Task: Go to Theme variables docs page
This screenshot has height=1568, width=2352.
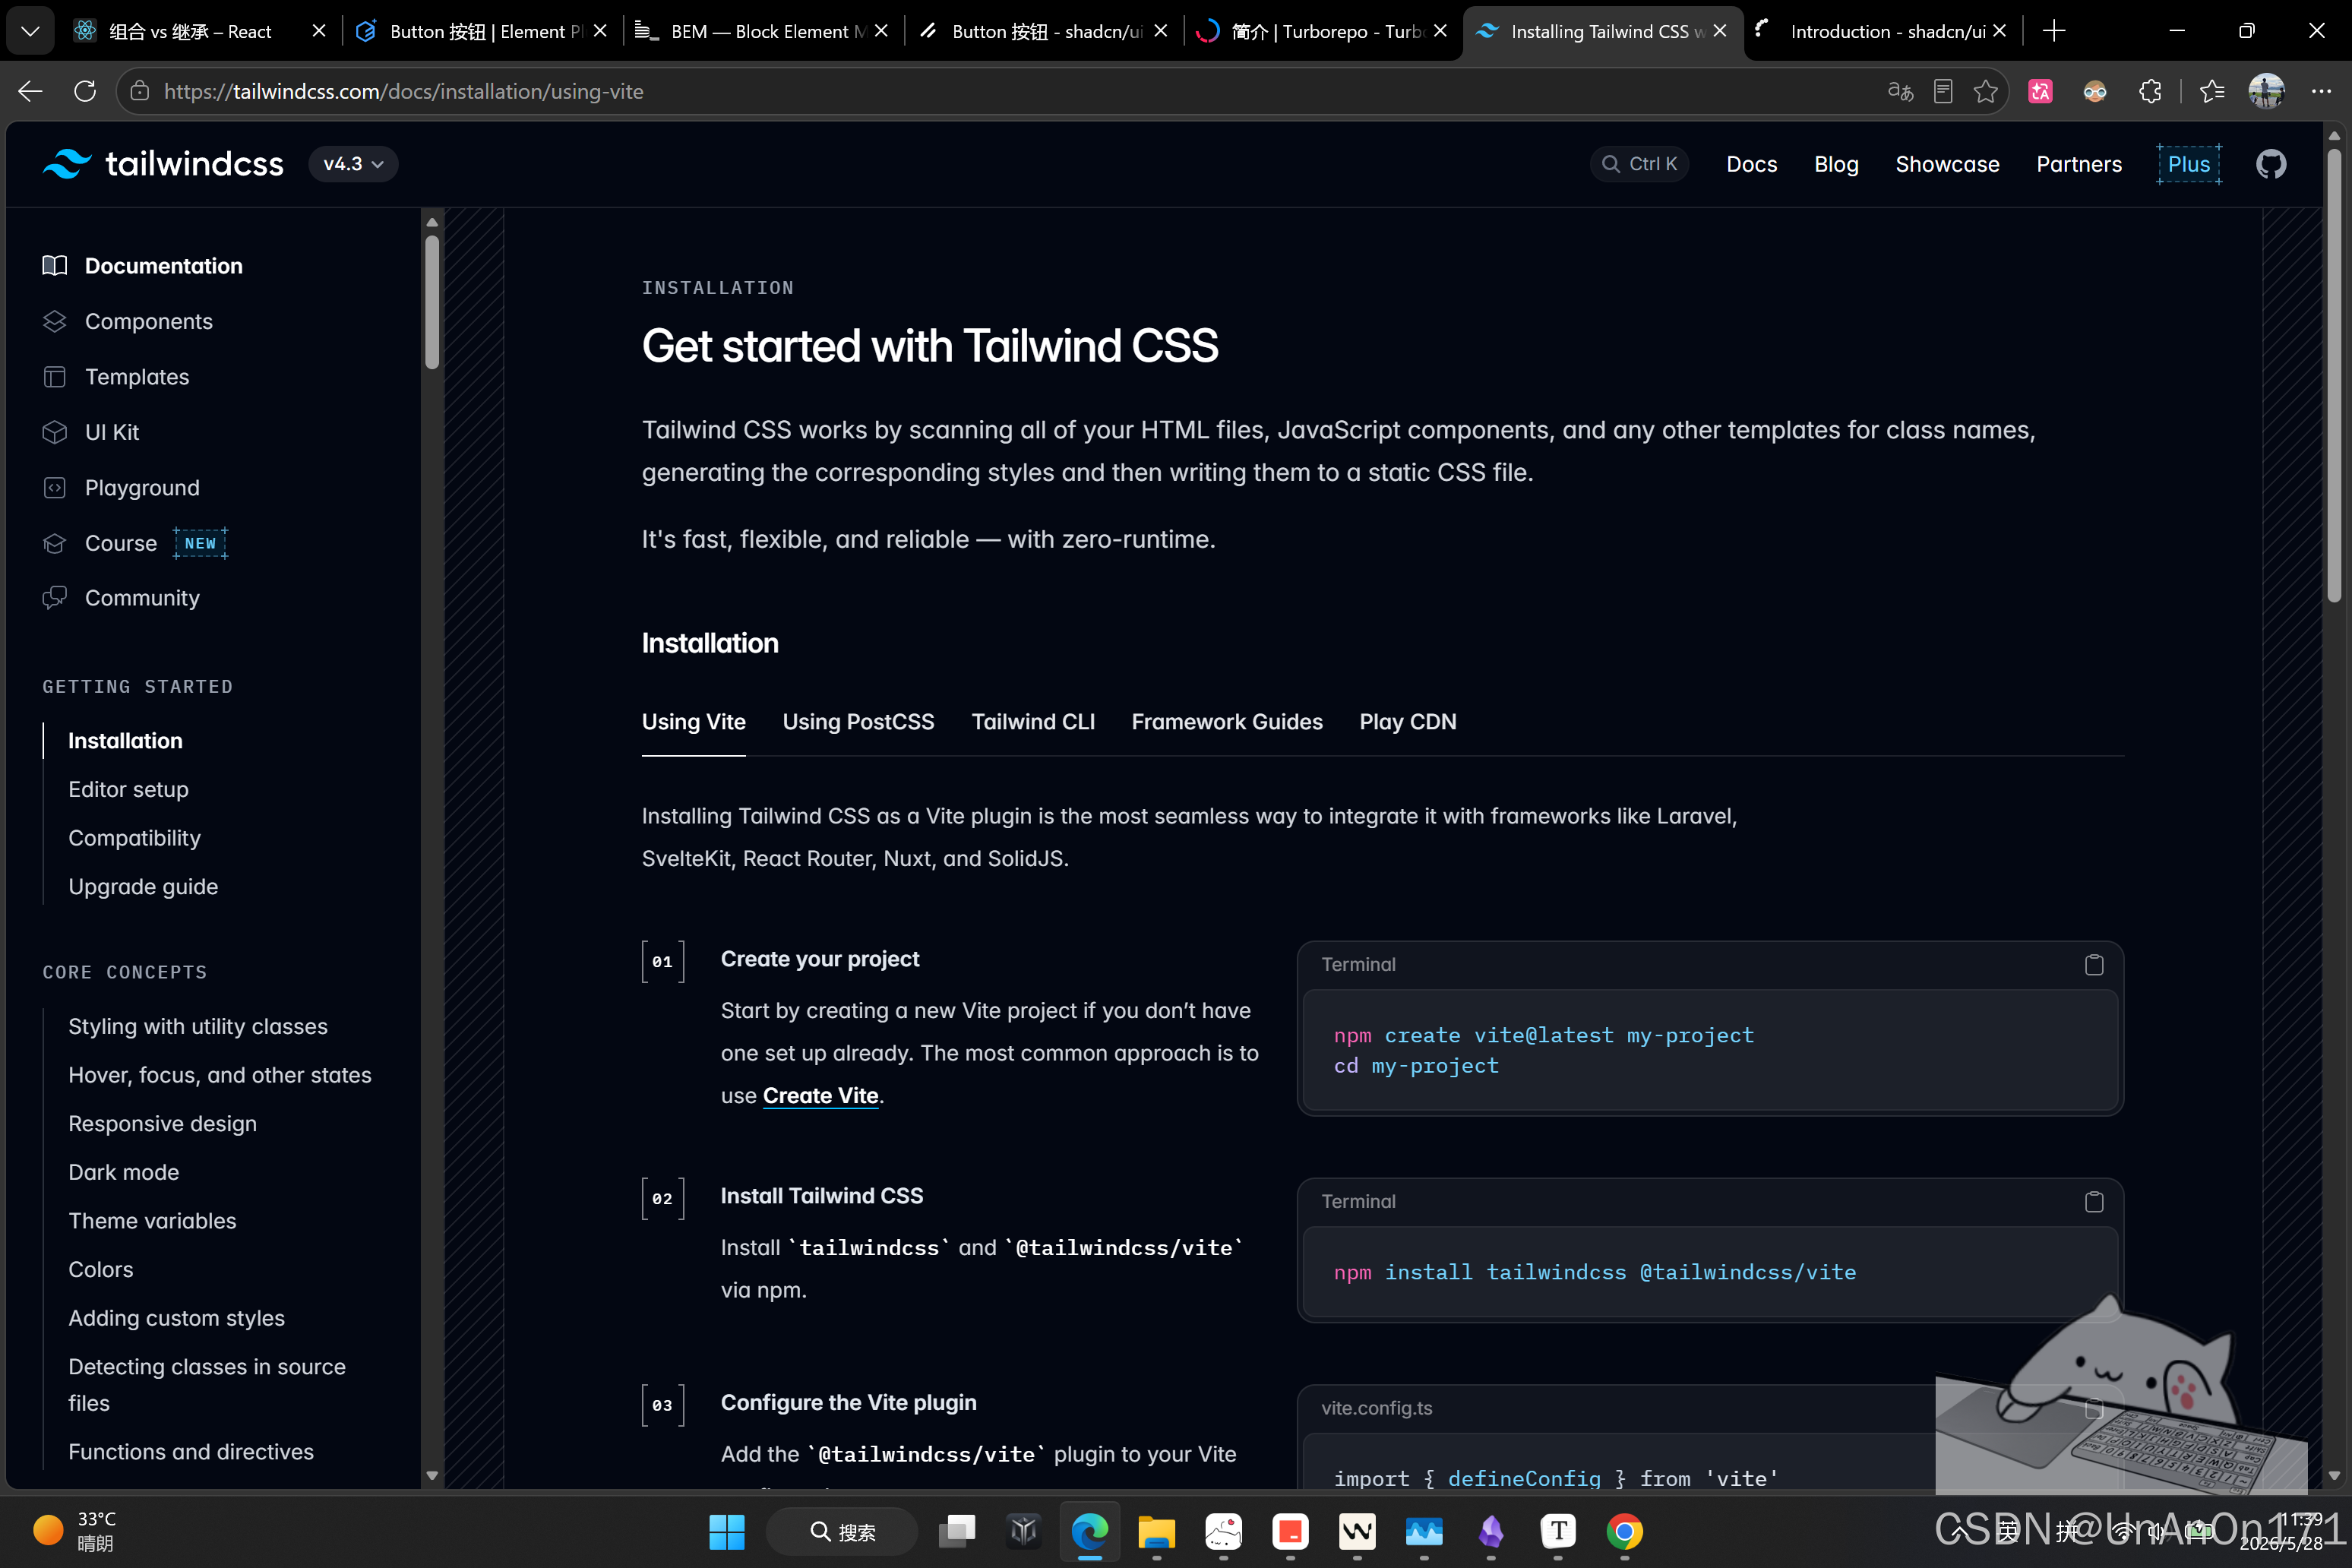Action: (x=152, y=1221)
